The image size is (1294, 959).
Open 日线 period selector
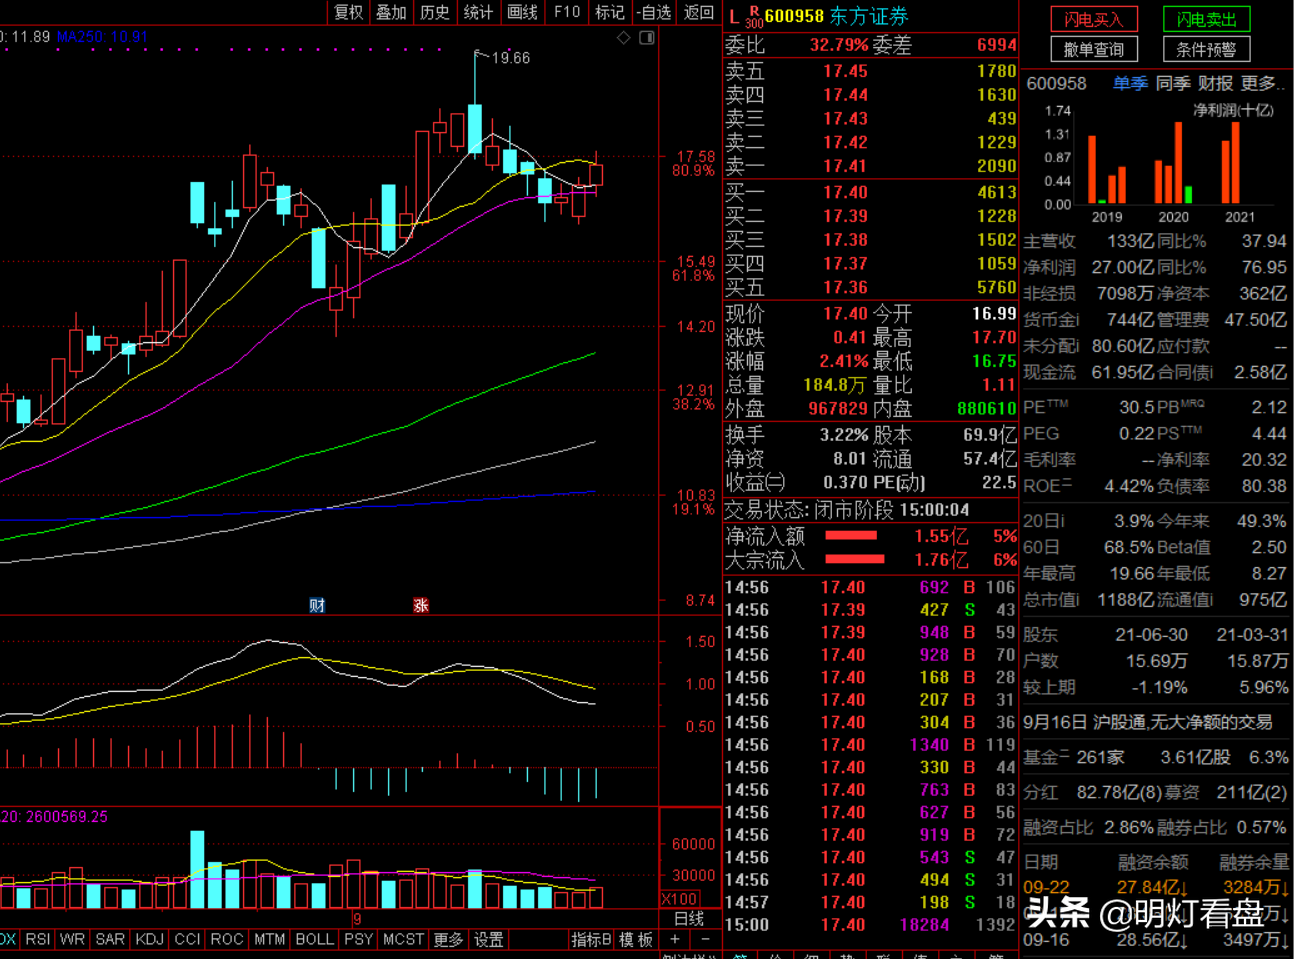coord(689,918)
